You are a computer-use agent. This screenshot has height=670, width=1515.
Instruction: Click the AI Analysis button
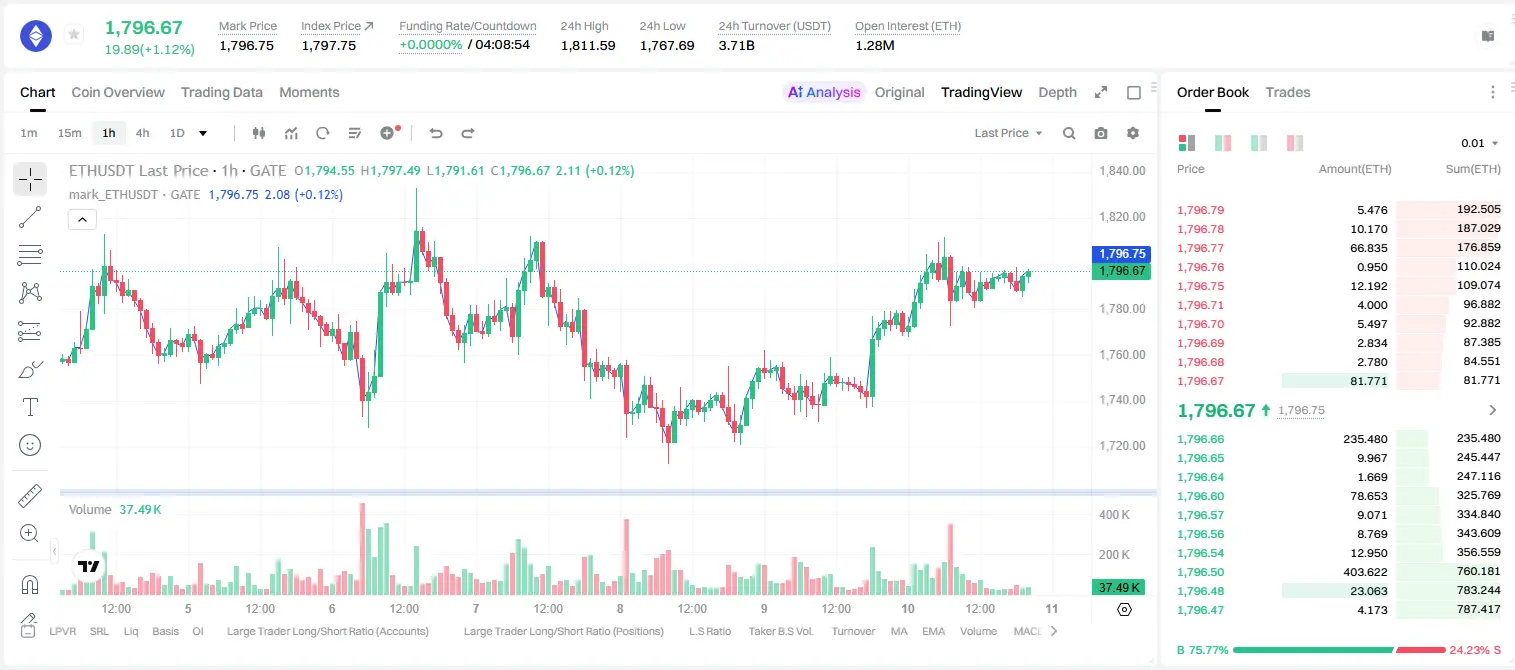824,92
